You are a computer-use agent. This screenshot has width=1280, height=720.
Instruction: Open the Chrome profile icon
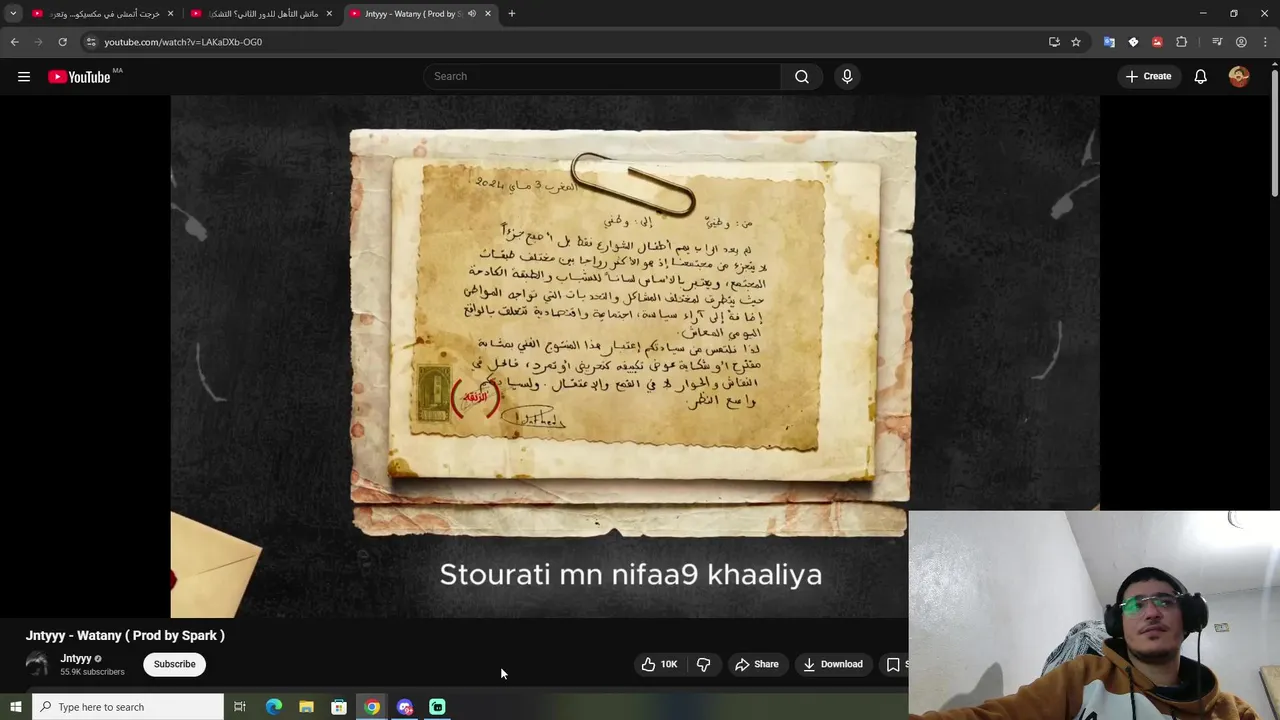pyautogui.click(x=1241, y=42)
